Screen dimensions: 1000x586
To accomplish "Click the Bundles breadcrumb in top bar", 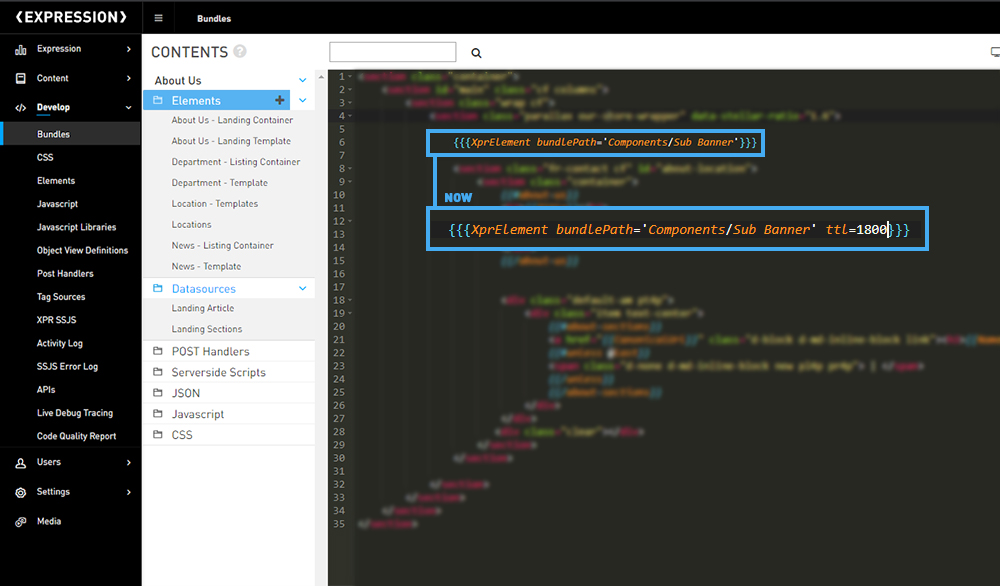I will click(214, 18).
